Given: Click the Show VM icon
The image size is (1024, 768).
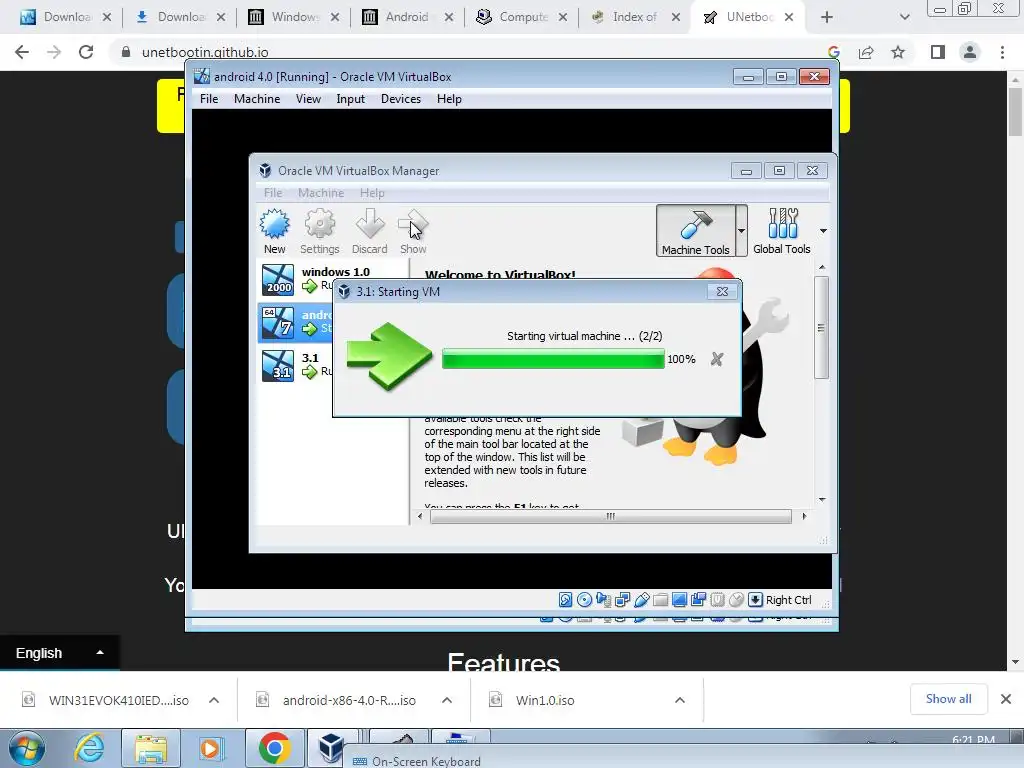Looking at the screenshot, I should pyautogui.click(x=413, y=232).
